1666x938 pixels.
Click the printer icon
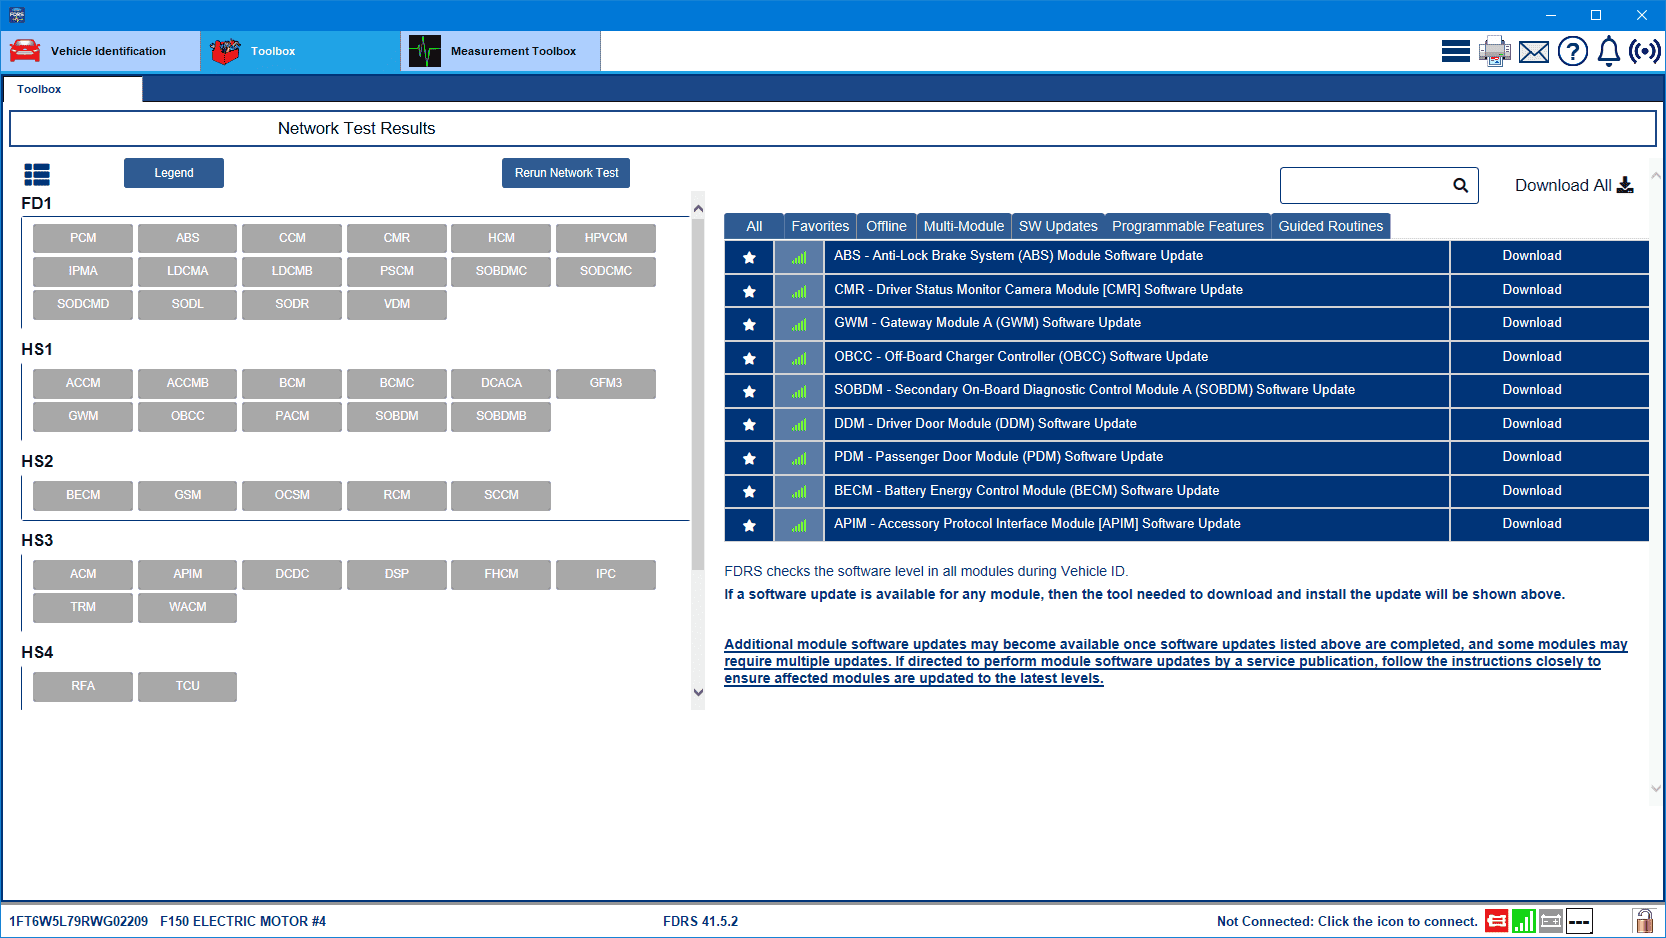[x=1494, y=51]
